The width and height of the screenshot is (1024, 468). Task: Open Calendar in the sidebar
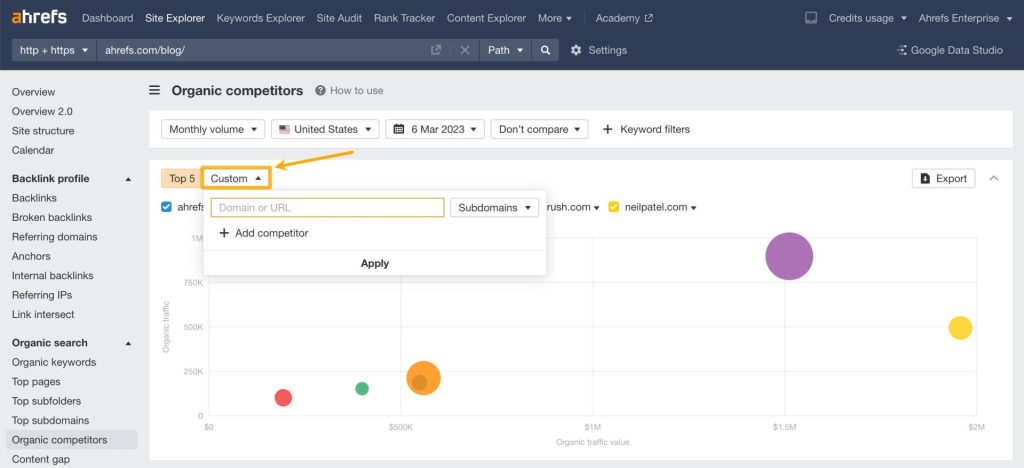(33, 150)
